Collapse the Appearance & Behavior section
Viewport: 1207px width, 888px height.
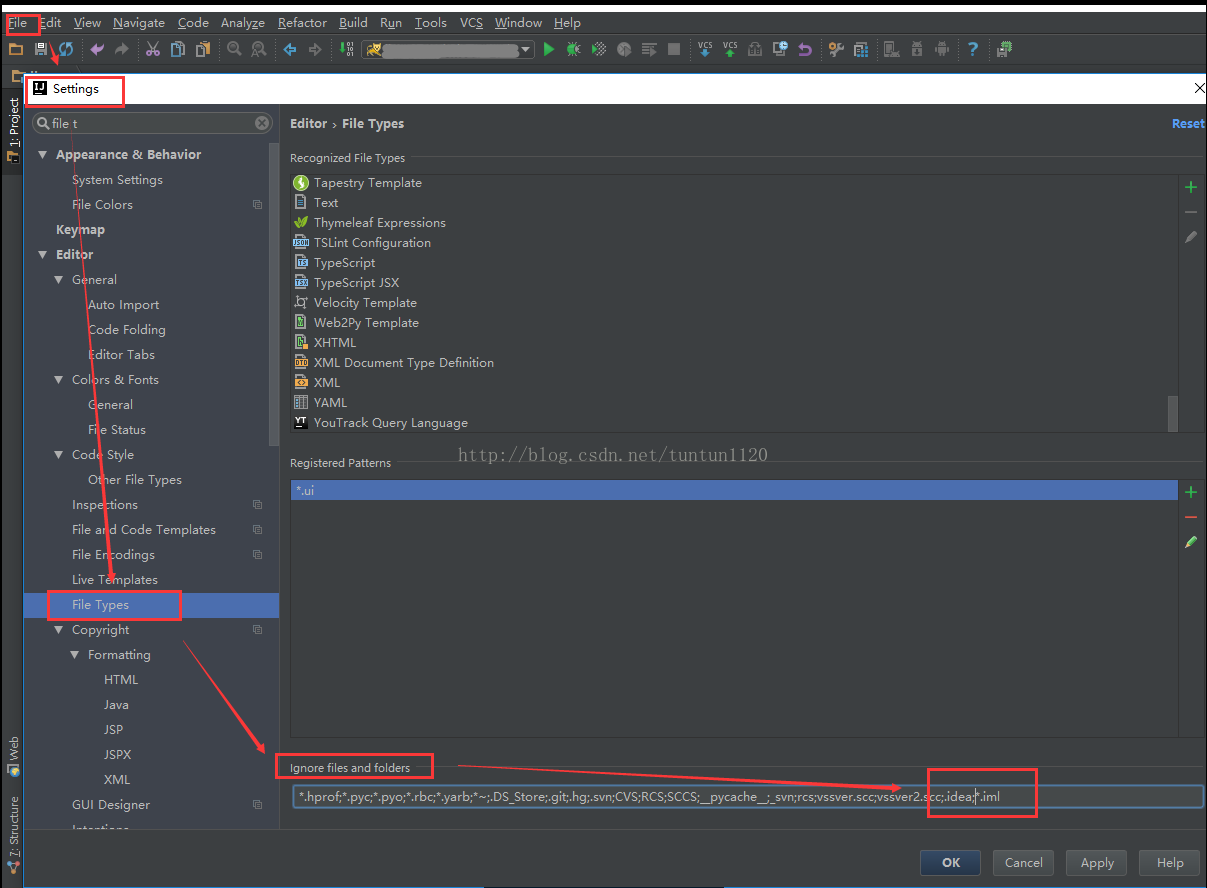coord(43,155)
